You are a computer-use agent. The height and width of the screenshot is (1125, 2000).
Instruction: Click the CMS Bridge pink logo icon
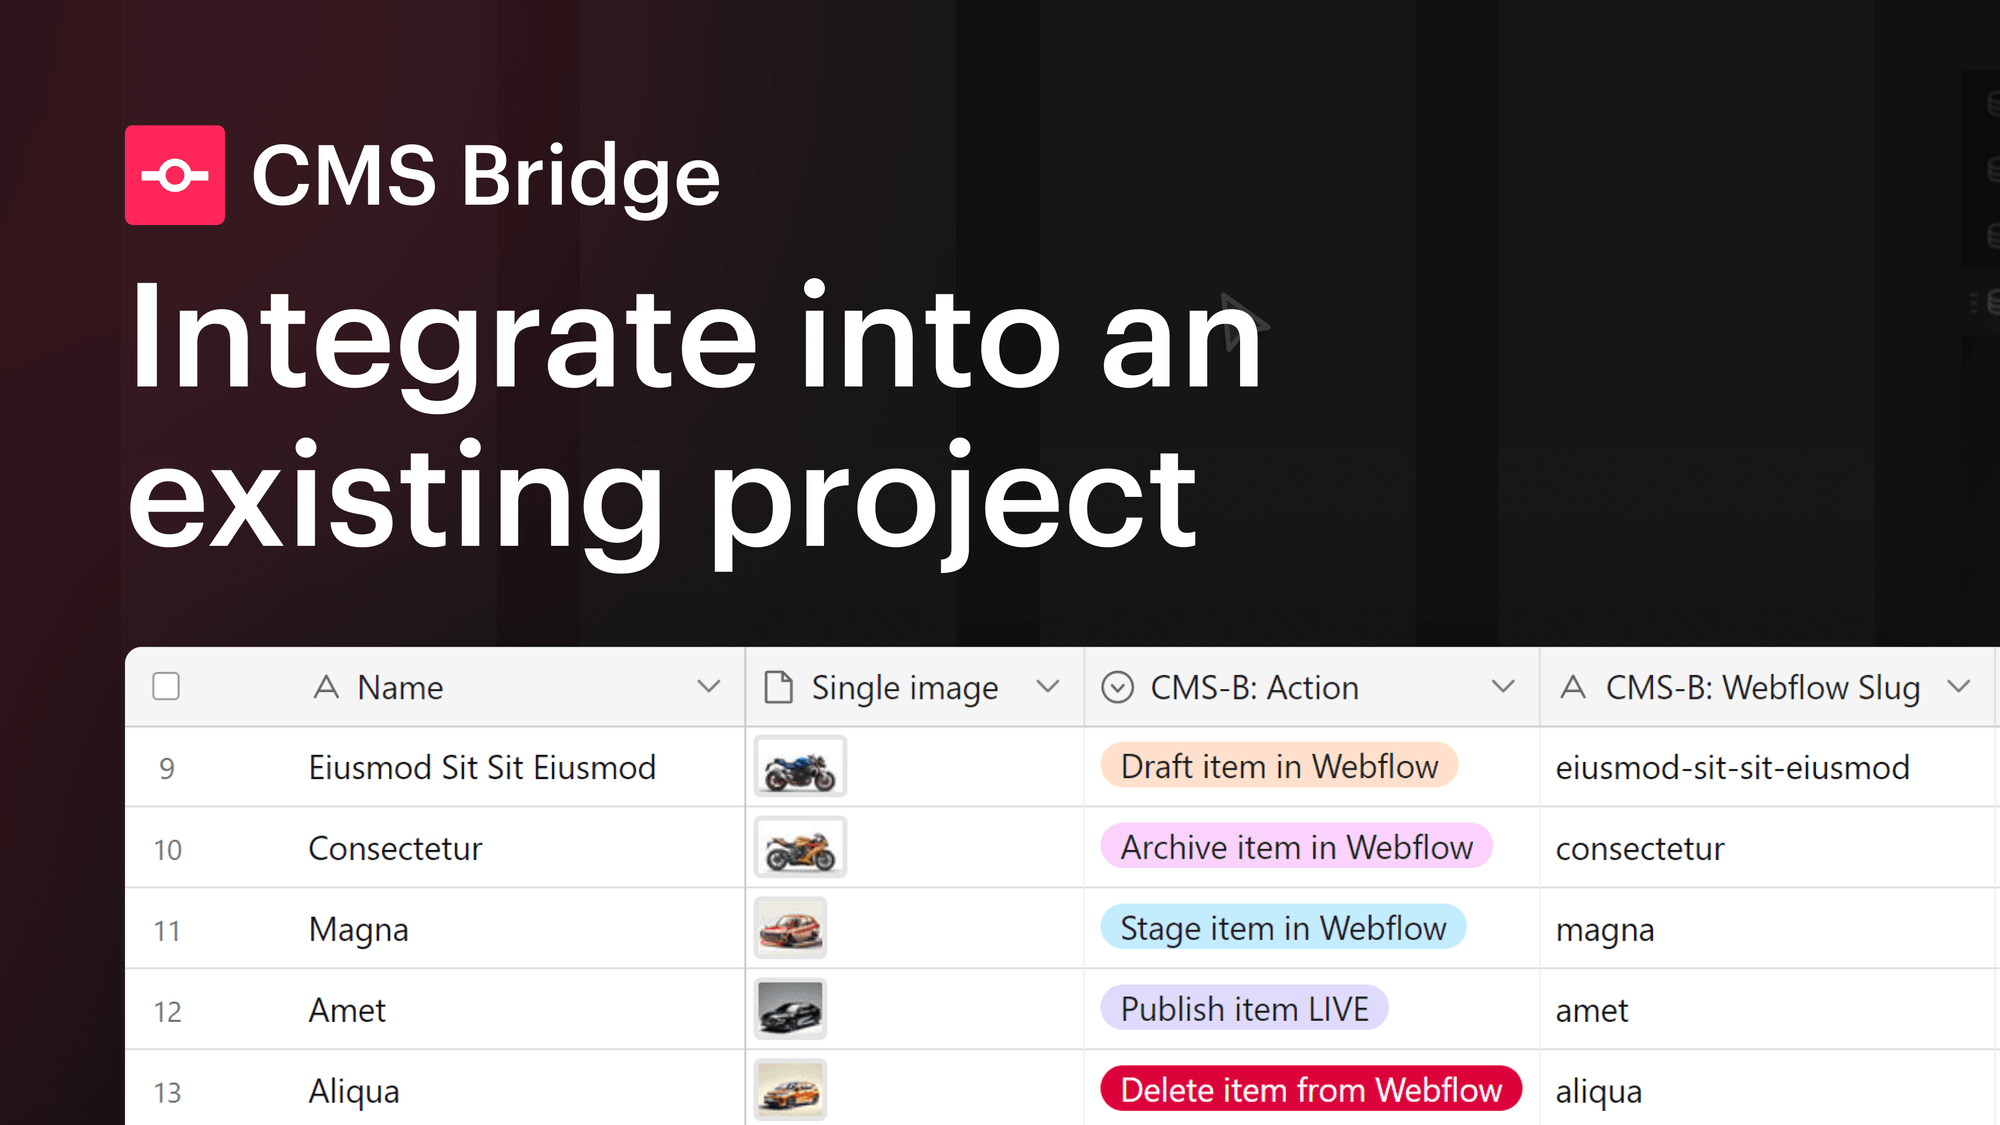tap(175, 175)
